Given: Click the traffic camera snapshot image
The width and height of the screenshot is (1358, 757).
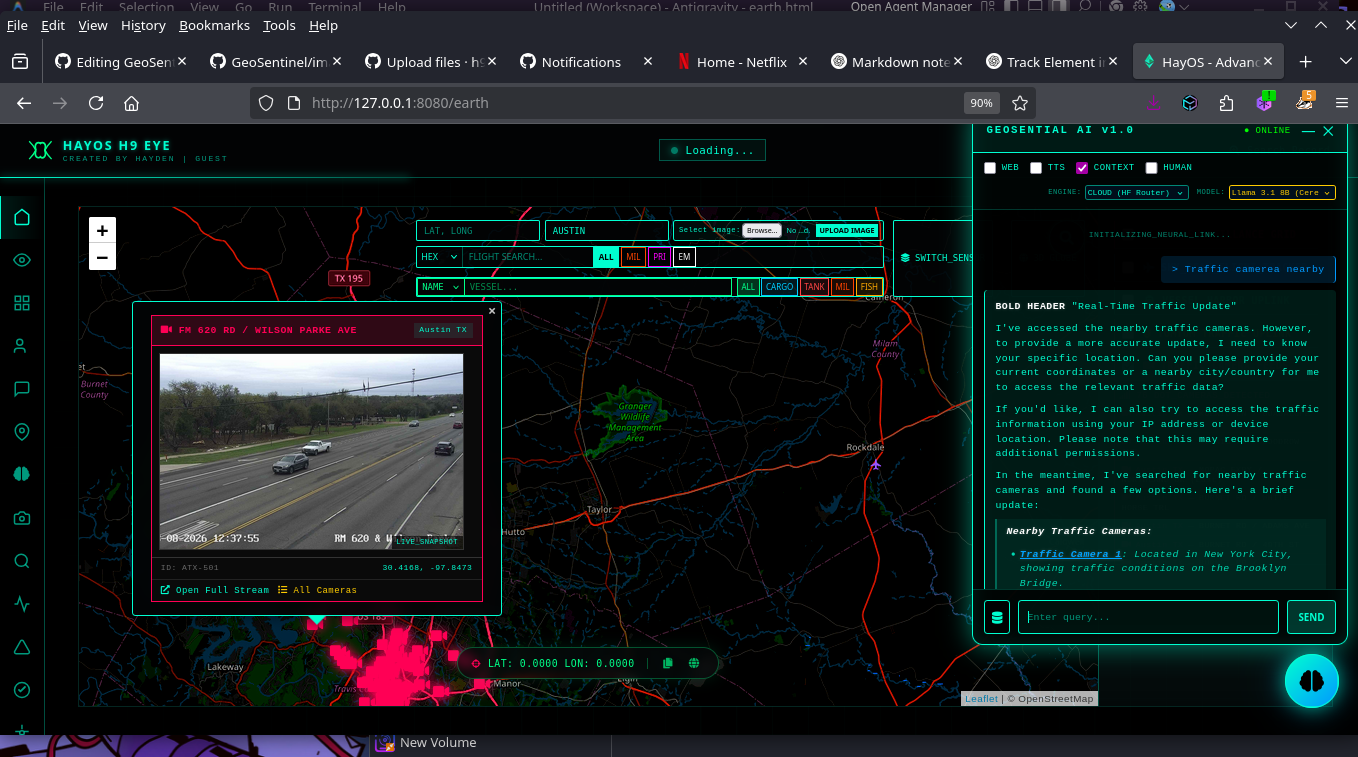Looking at the screenshot, I should (x=312, y=451).
